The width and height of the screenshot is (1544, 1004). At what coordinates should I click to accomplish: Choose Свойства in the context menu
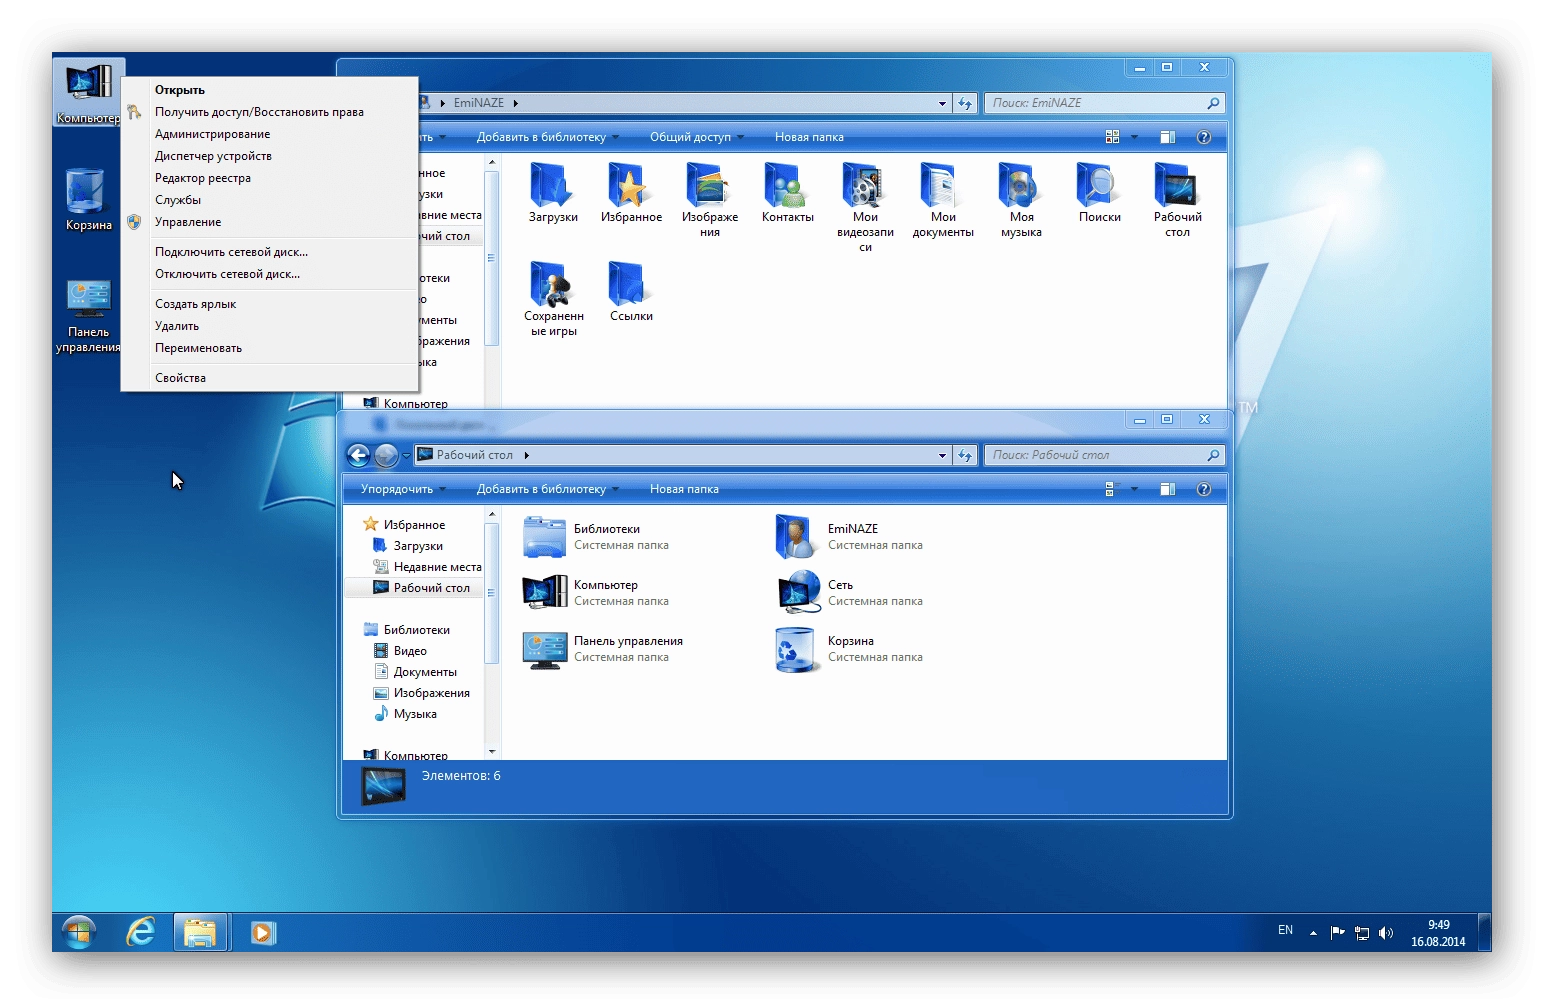pos(269,378)
